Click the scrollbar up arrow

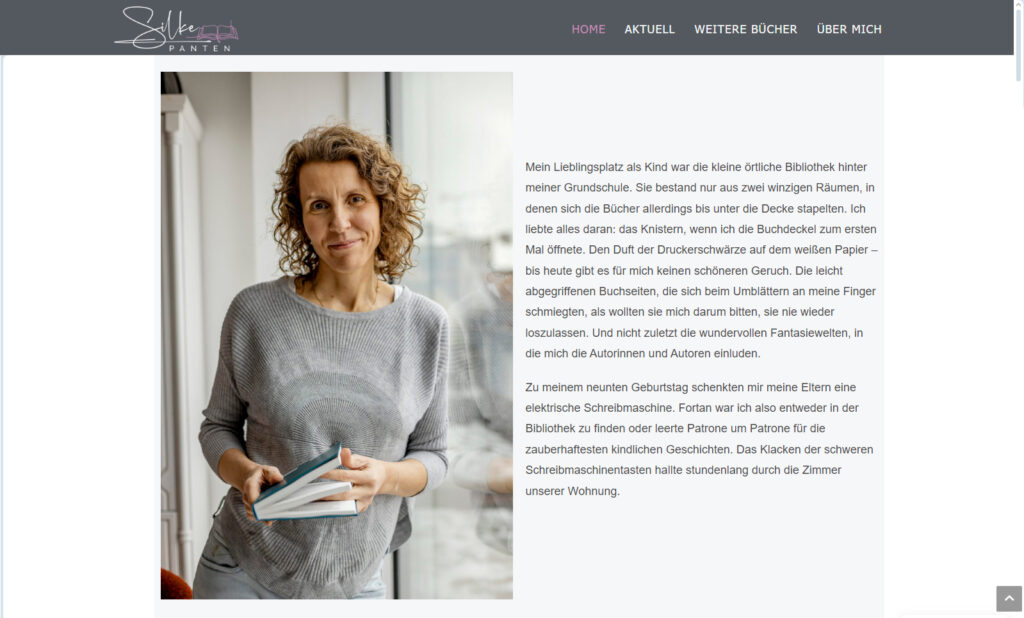1019,4
